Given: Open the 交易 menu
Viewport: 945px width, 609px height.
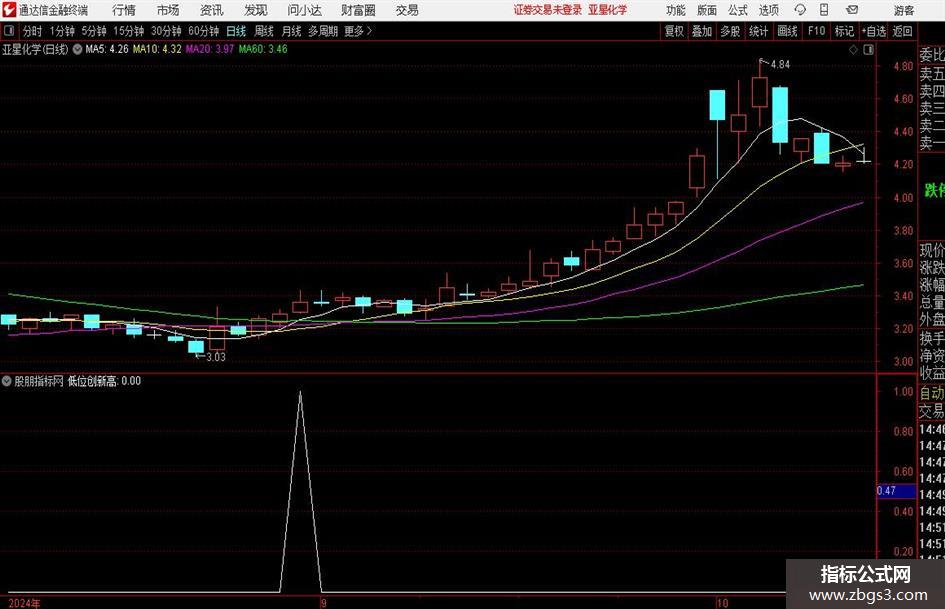Looking at the screenshot, I should 407,10.
